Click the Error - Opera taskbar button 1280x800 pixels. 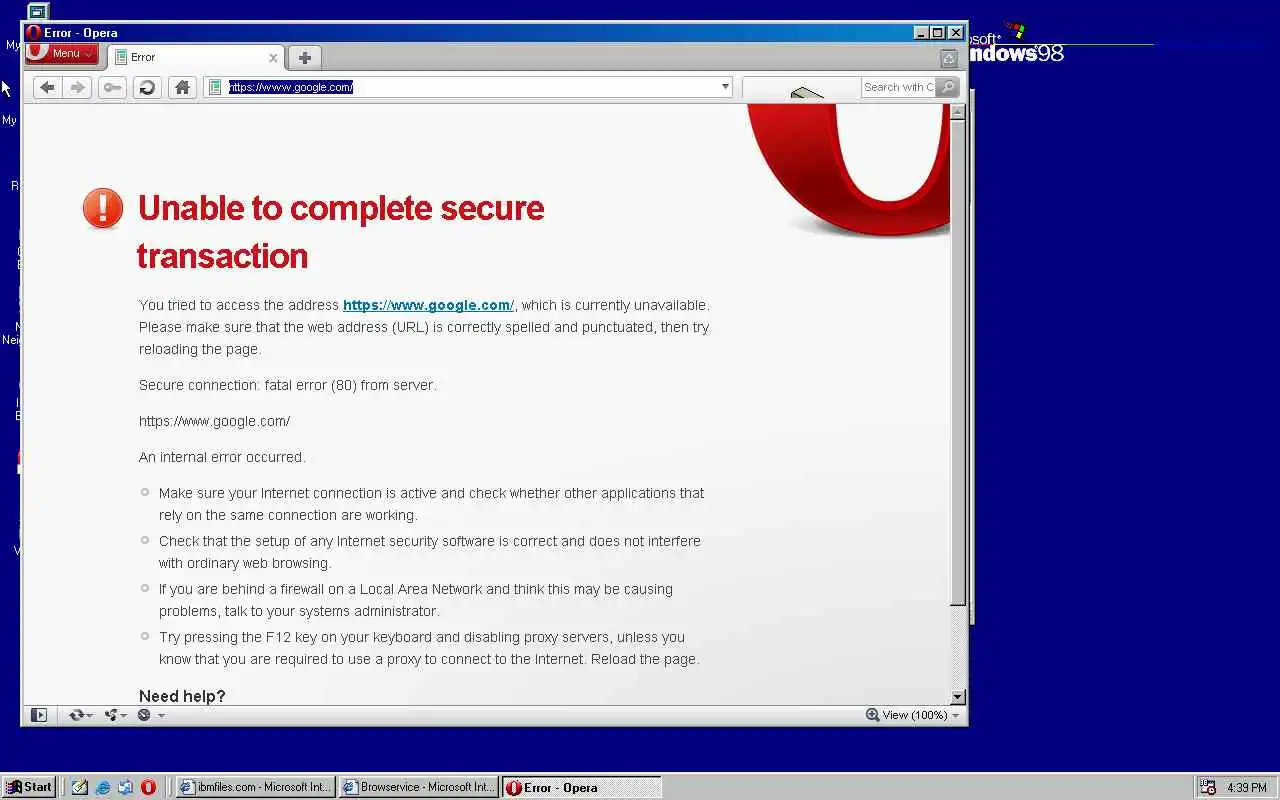point(581,787)
